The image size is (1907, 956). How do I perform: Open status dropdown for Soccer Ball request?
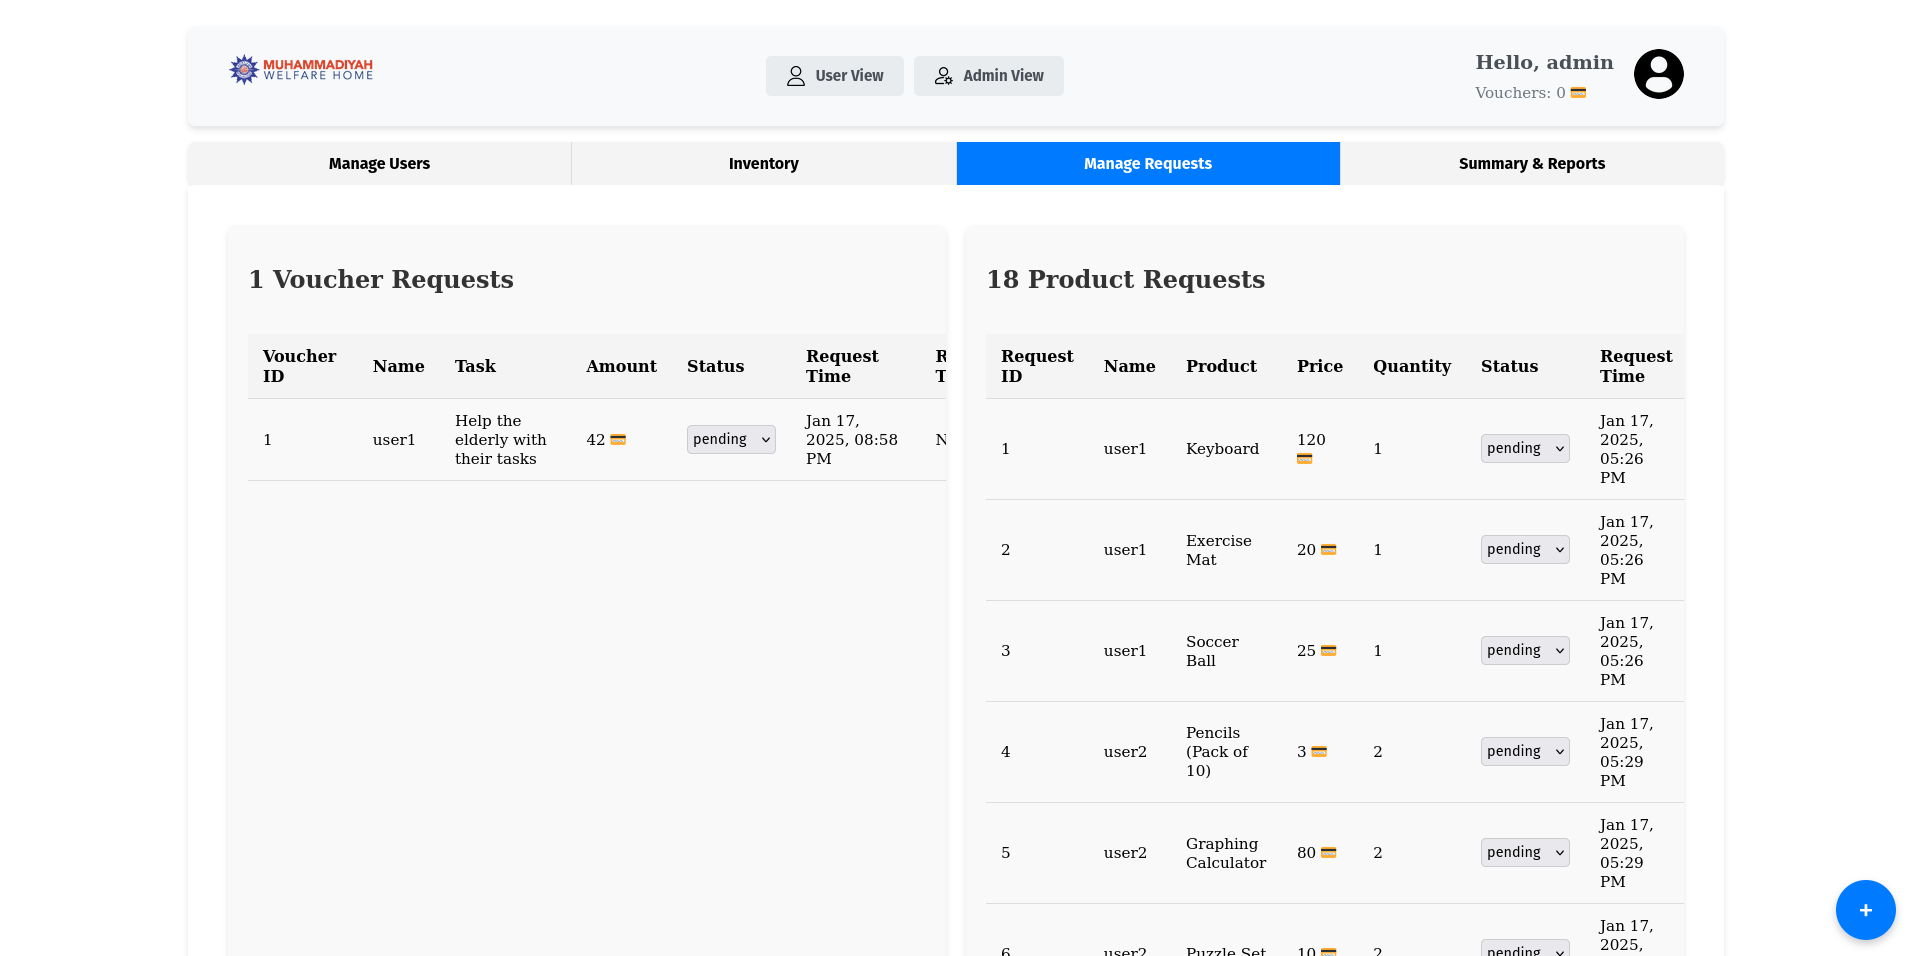click(1524, 651)
